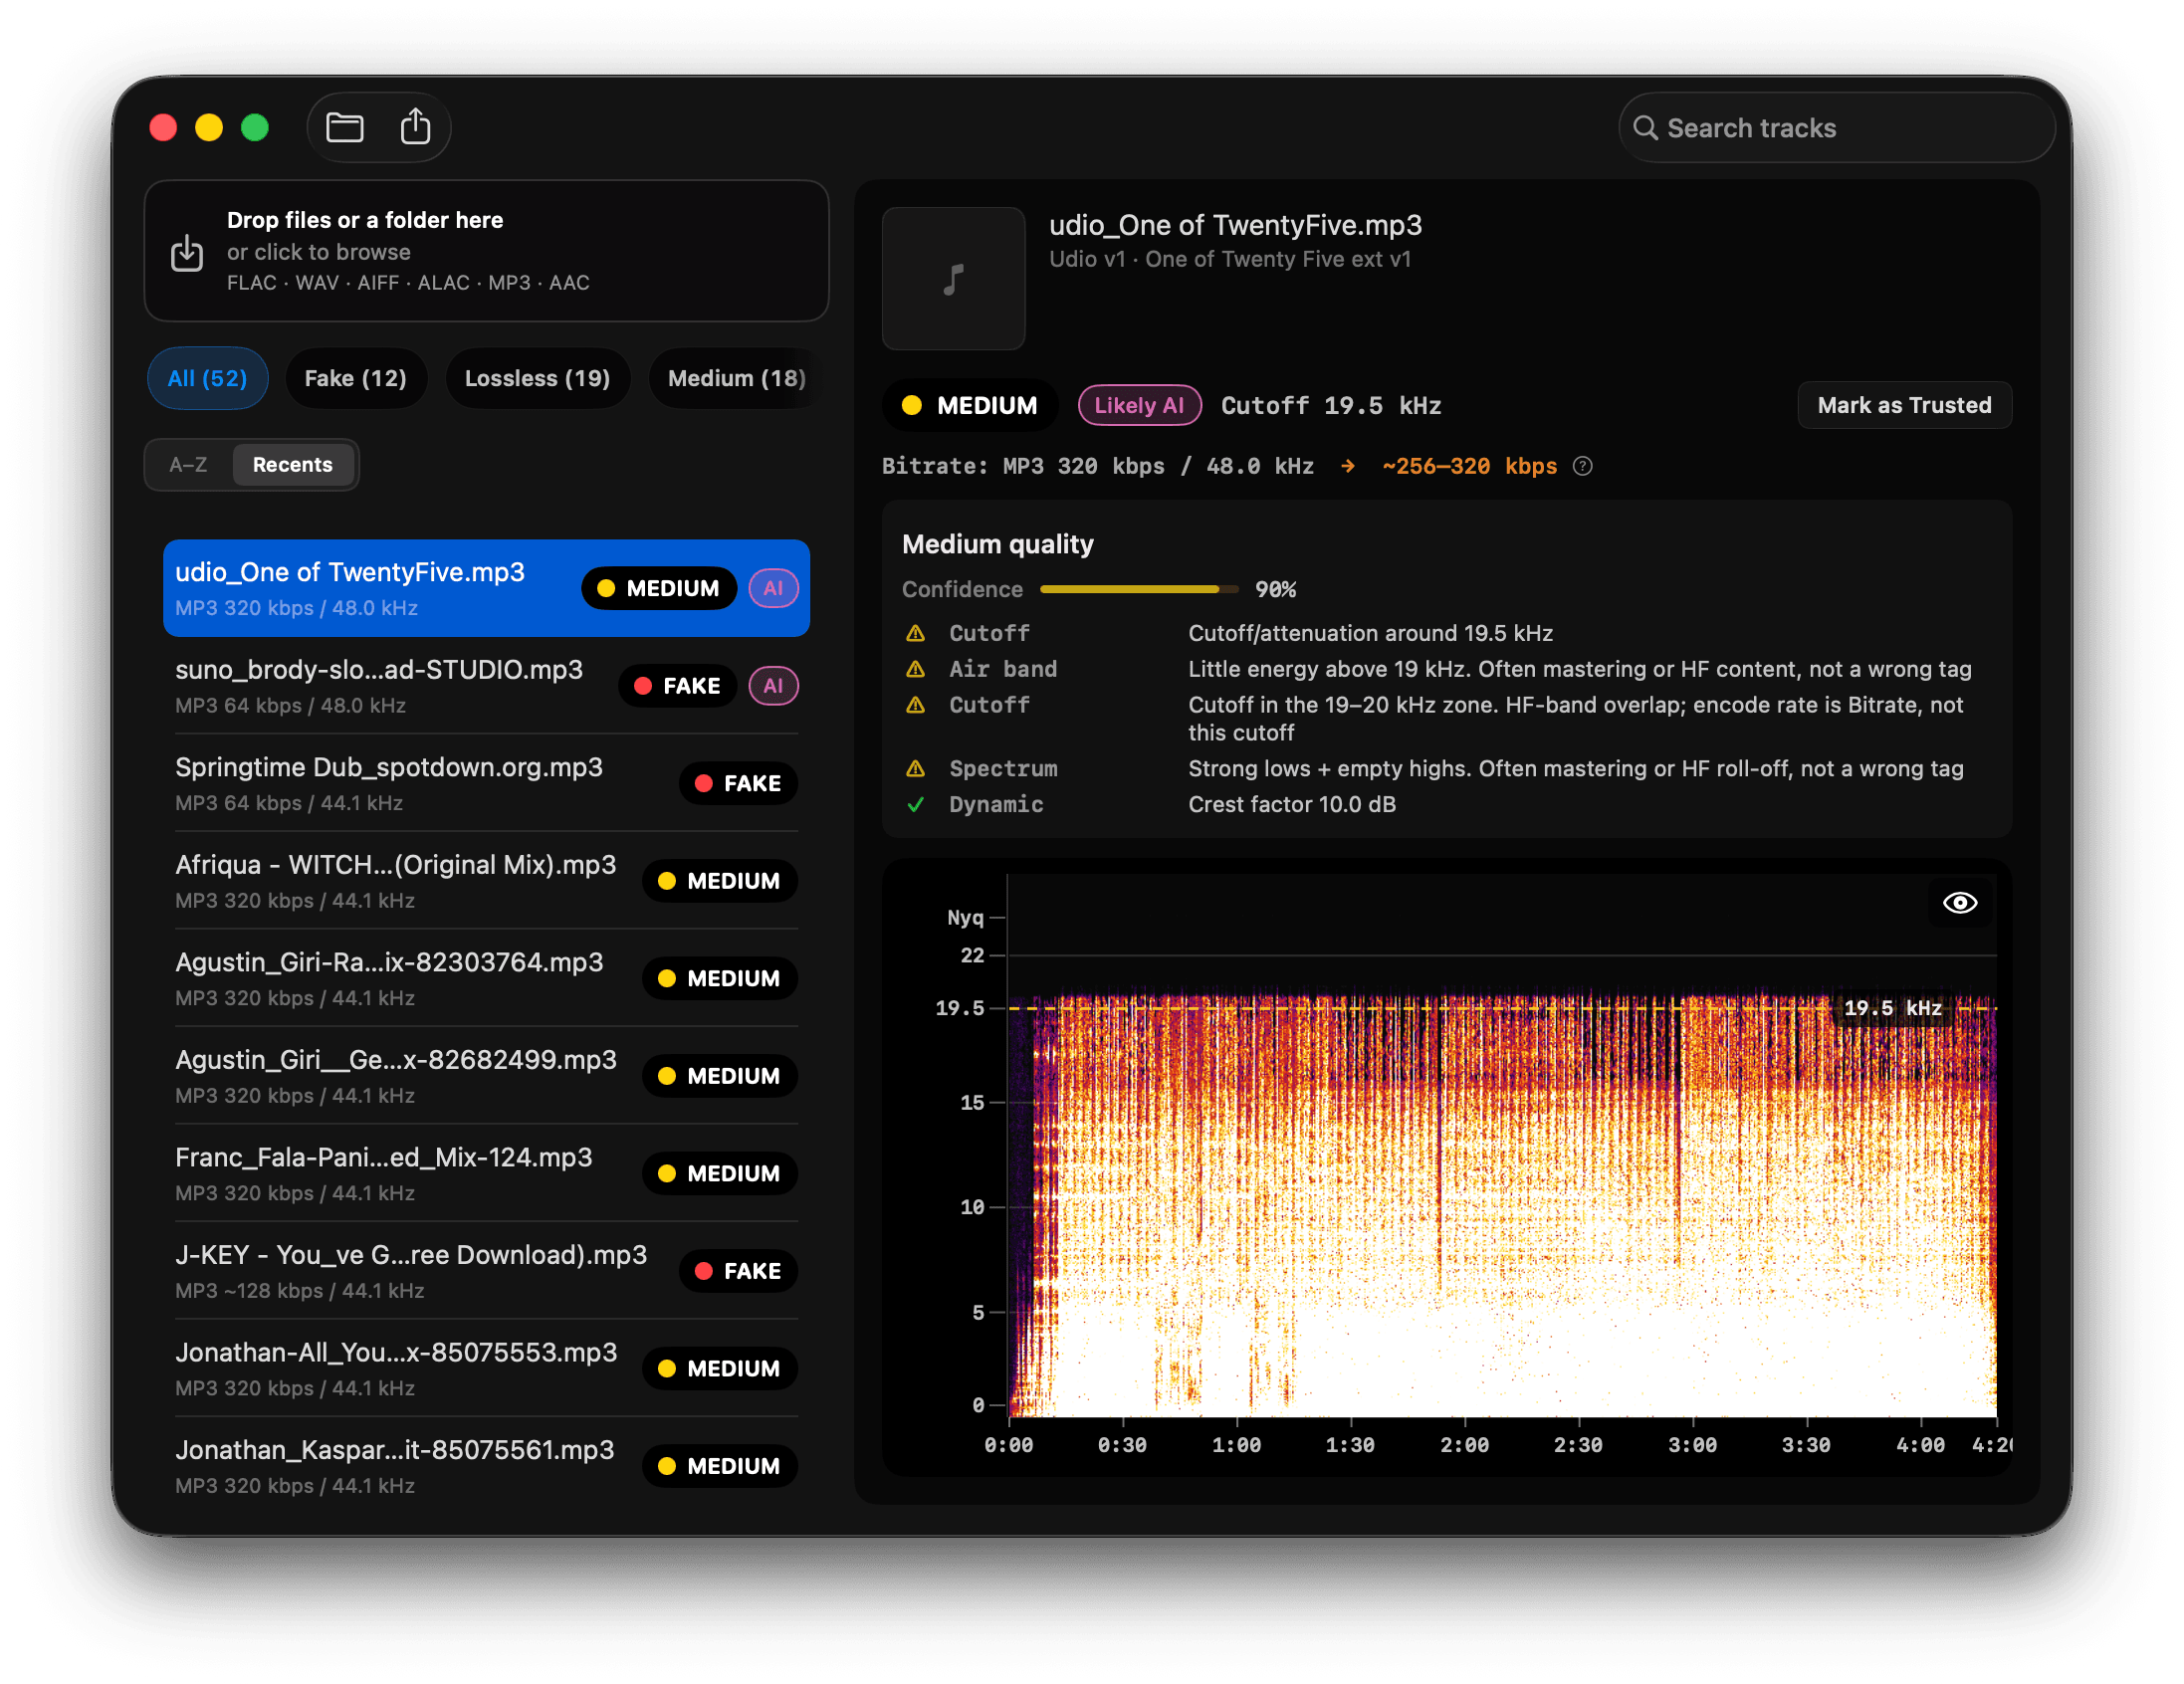
Task: Click the import download icon in drop zone
Action: (187, 253)
